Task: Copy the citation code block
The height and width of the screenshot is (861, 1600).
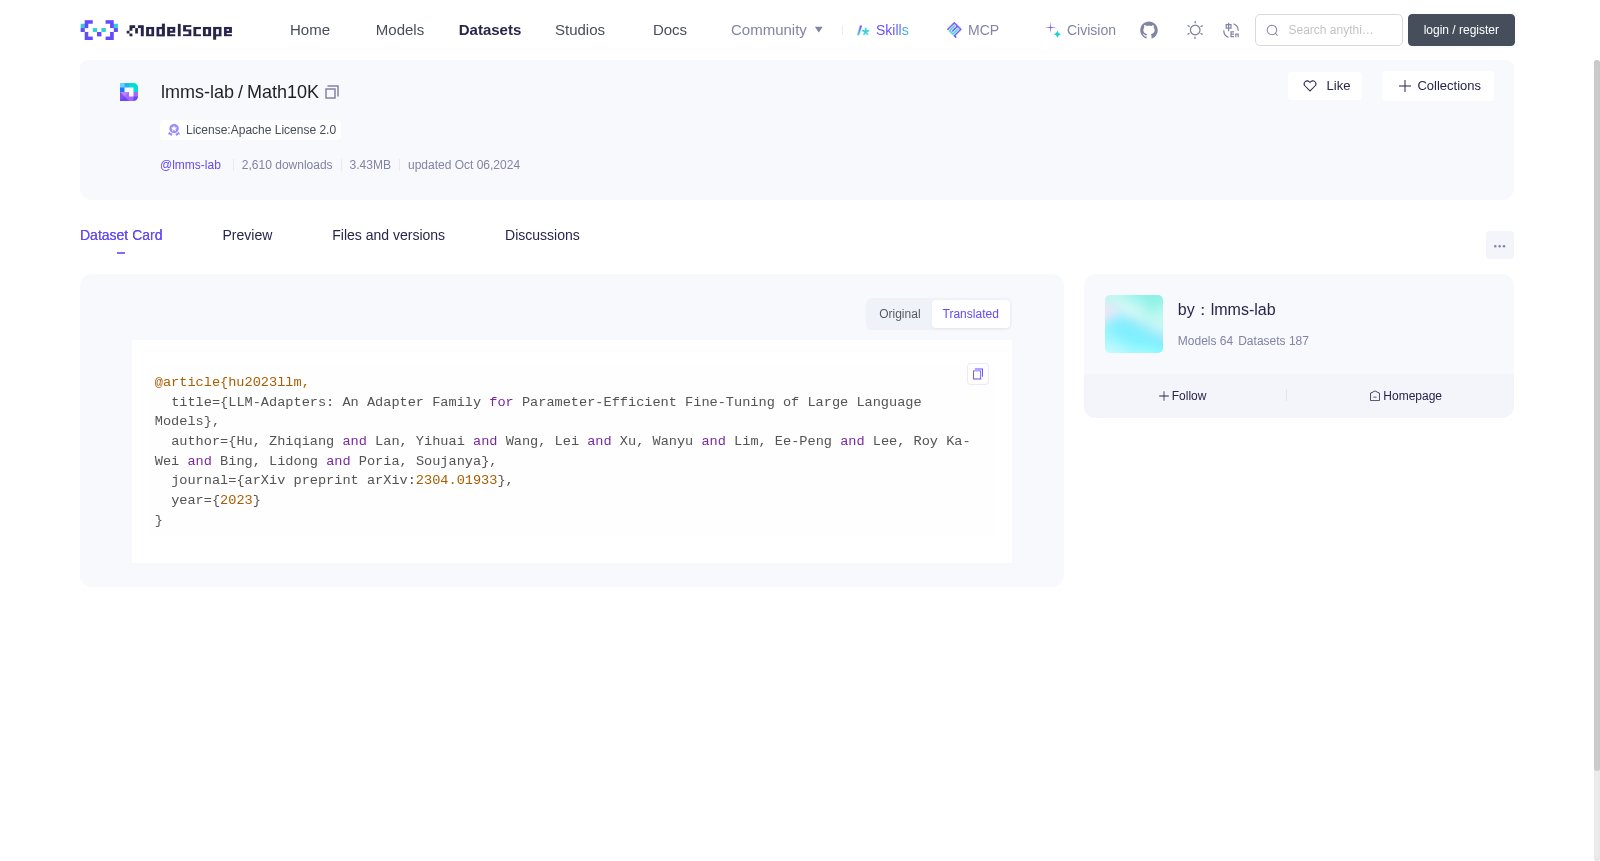Action: pos(978,374)
